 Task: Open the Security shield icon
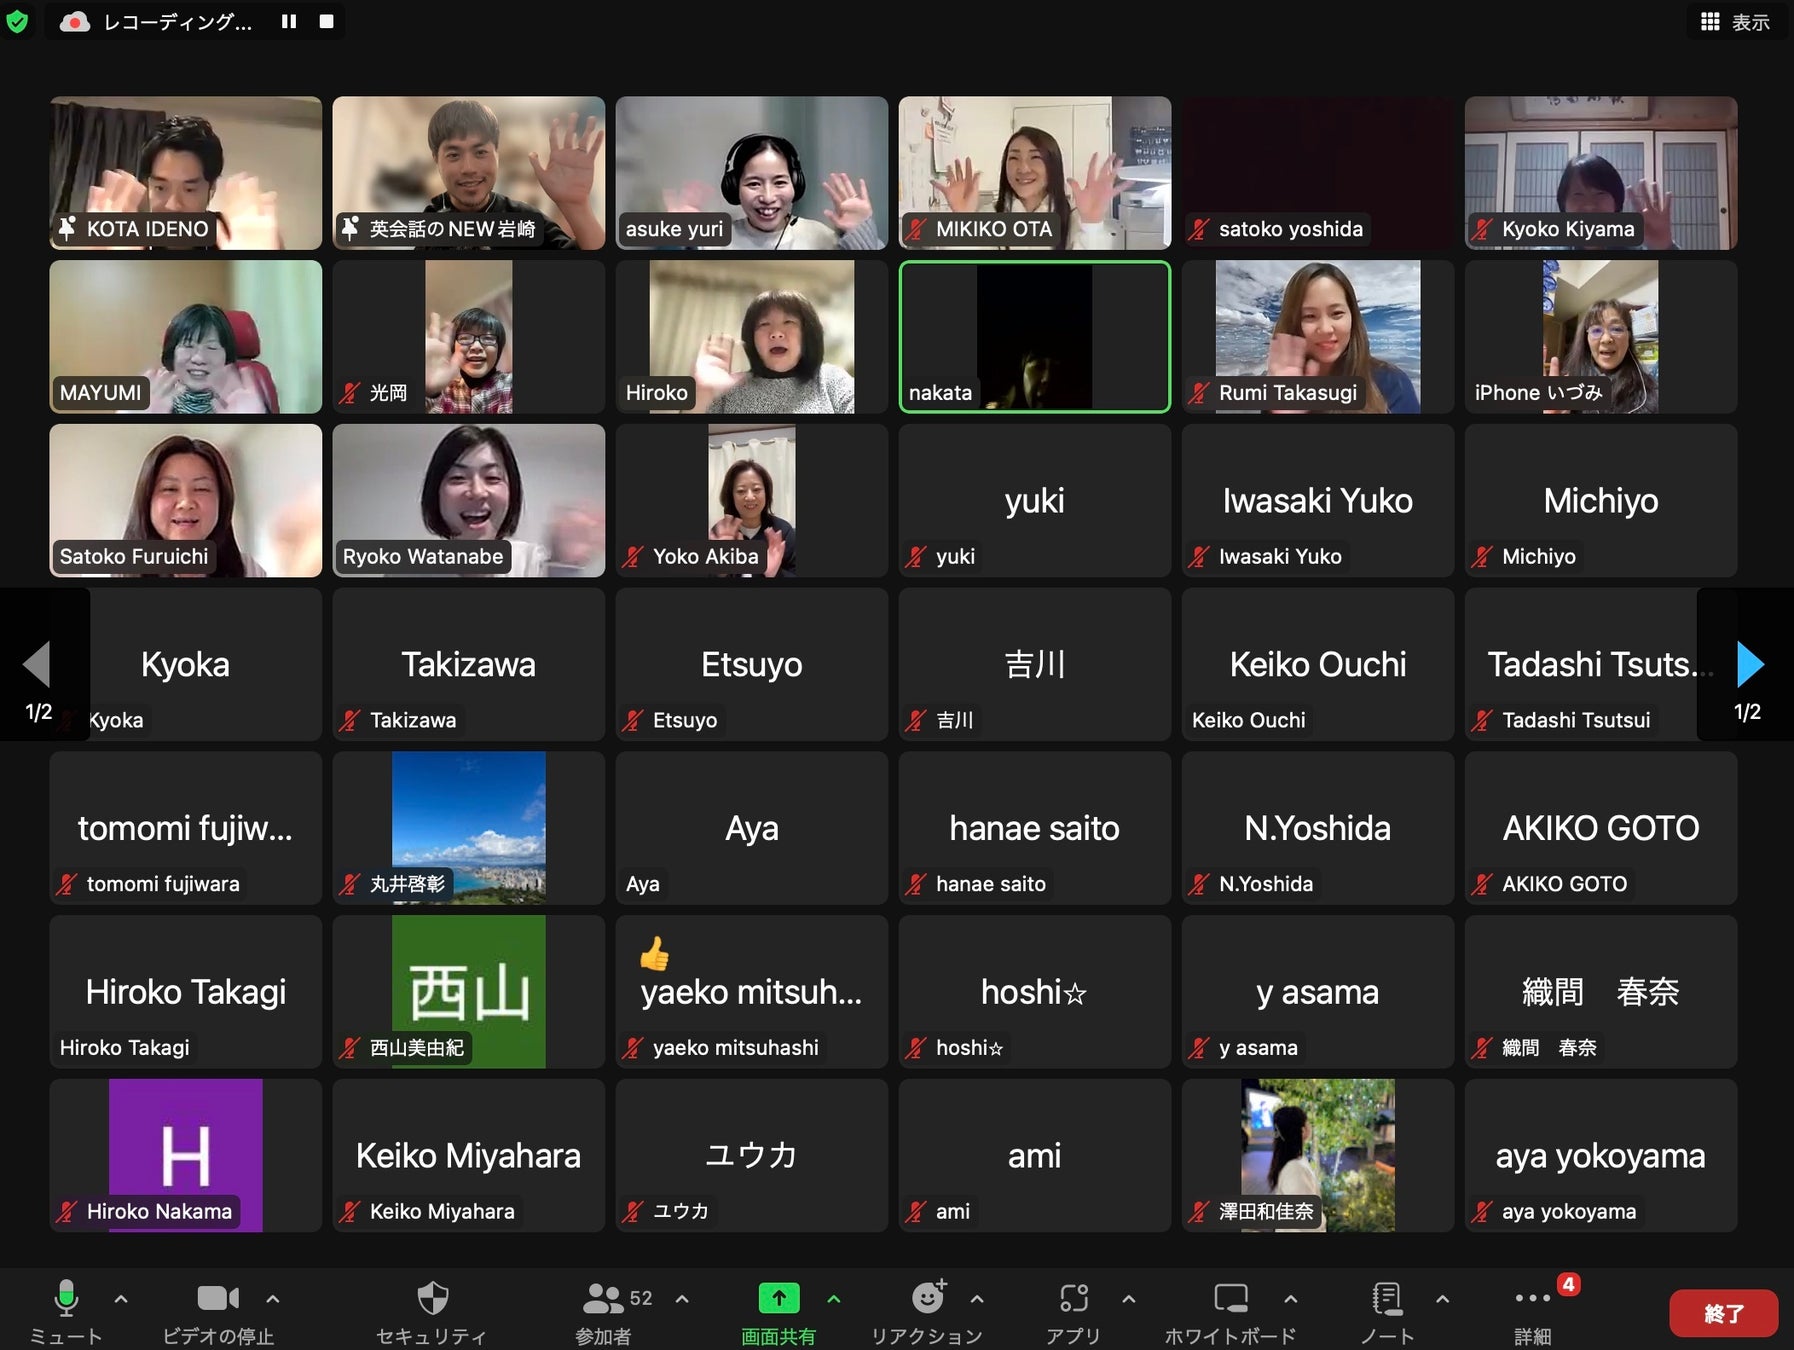tap(432, 1298)
